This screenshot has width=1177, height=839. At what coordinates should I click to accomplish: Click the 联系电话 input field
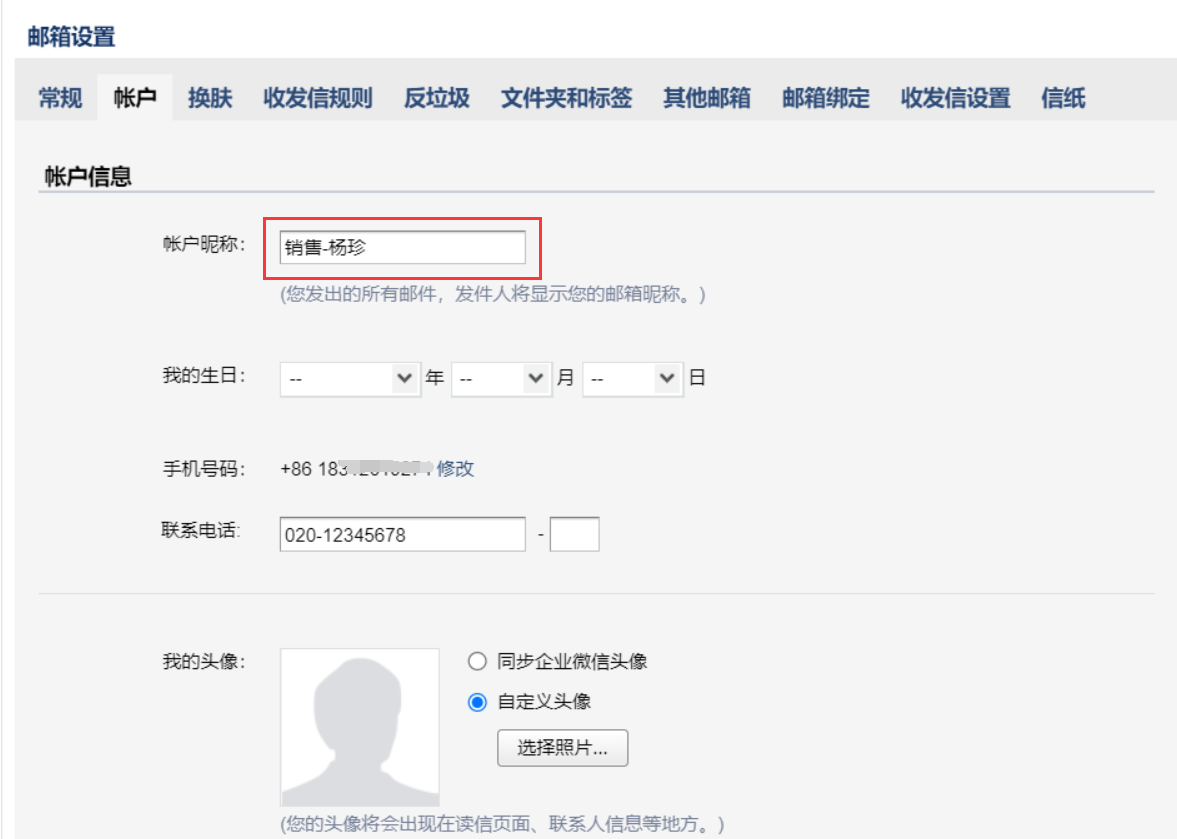402,534
